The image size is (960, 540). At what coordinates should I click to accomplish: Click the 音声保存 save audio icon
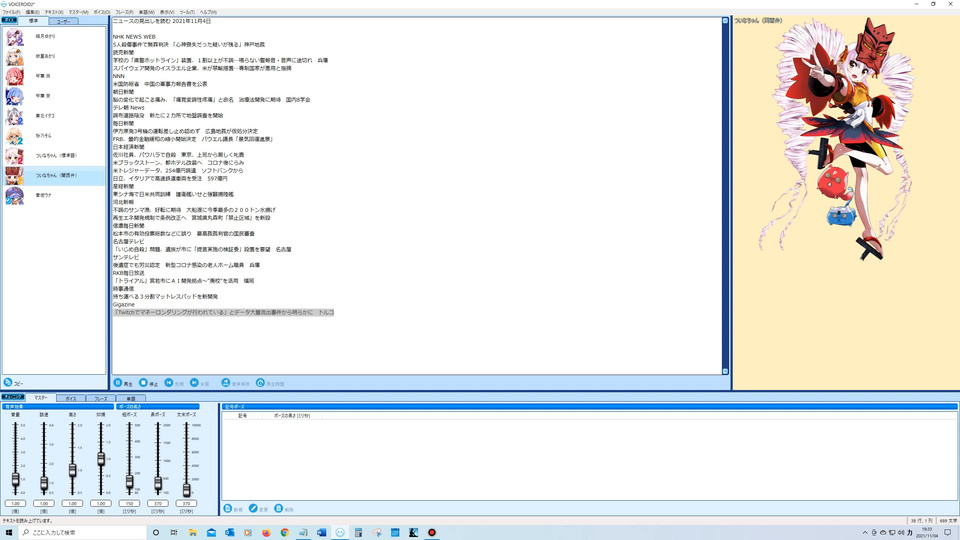click(225, 383)
